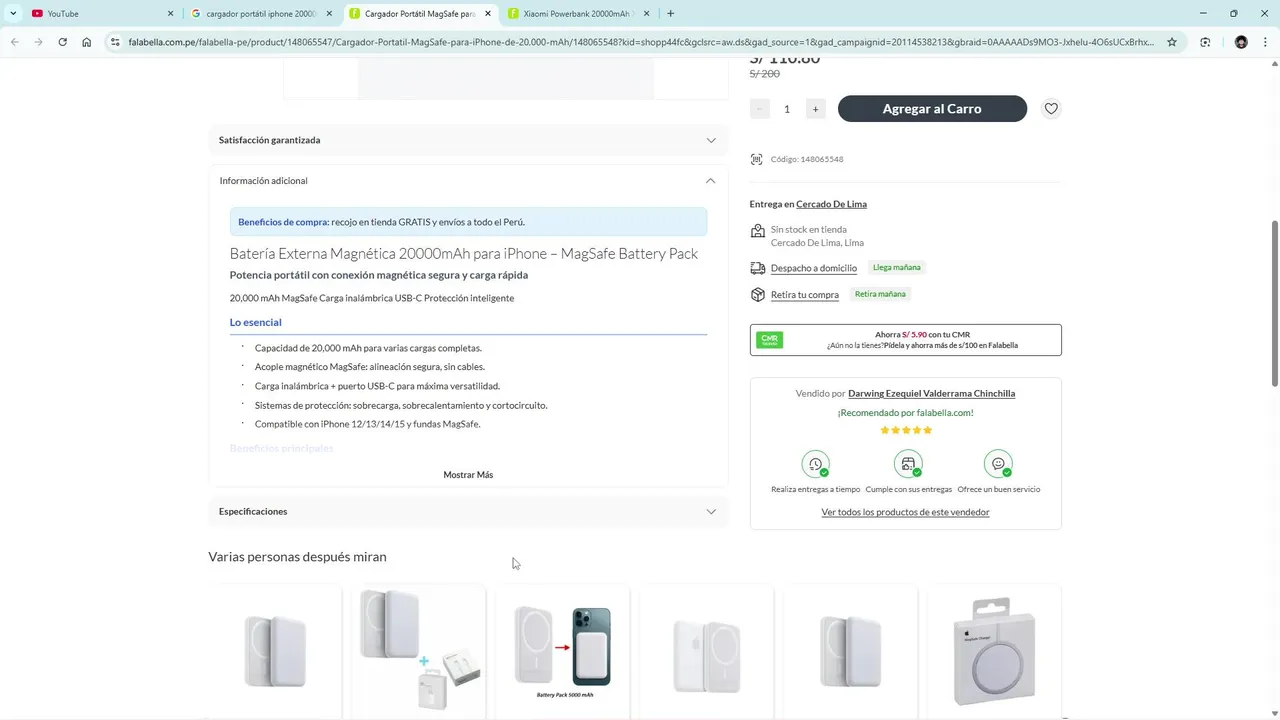View site information icon in address bar
The image size is (1280, 720).
click(x=115, y=42)
